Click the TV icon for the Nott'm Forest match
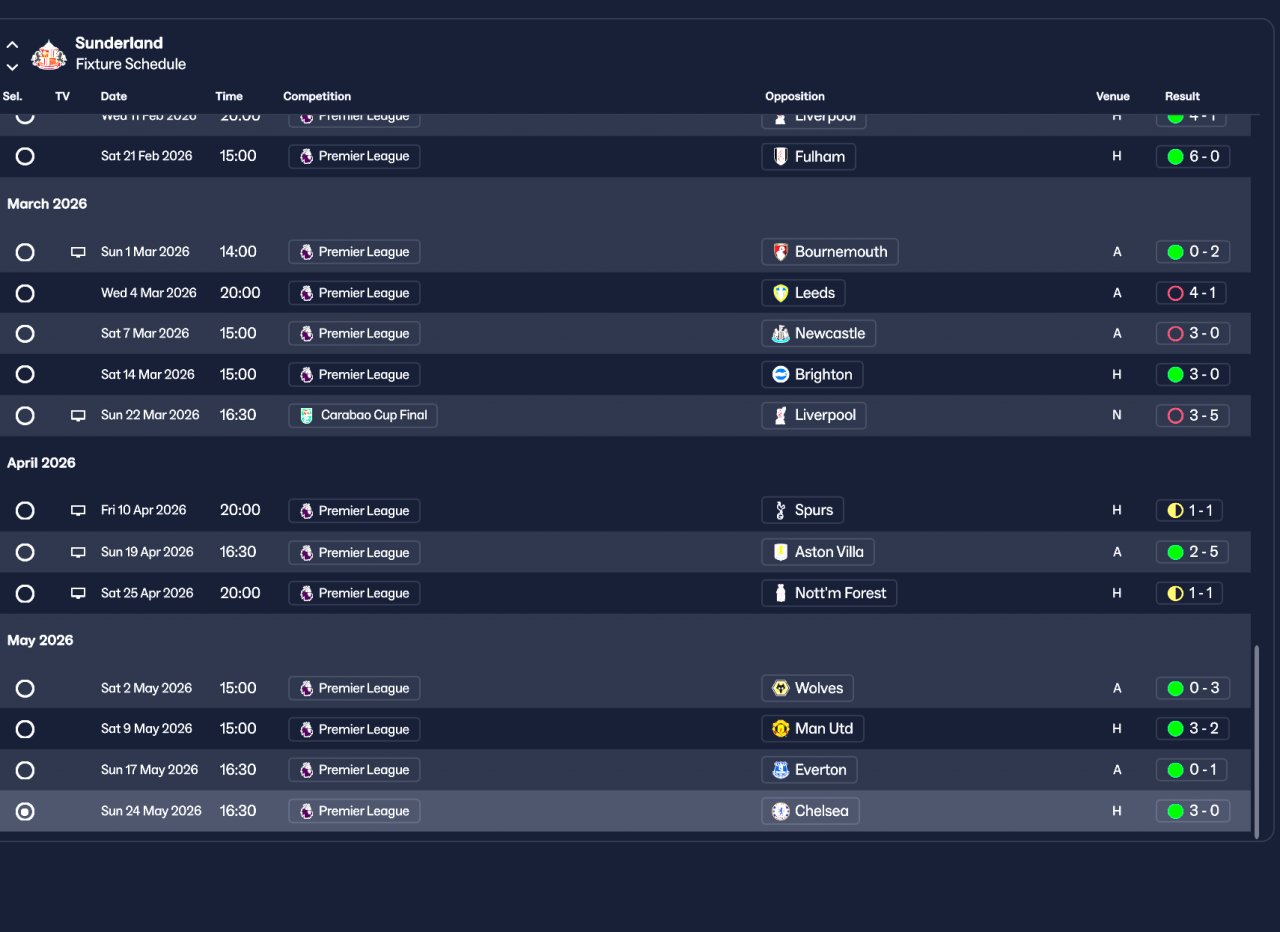The image size is (1280, 932). coord(78,593)
